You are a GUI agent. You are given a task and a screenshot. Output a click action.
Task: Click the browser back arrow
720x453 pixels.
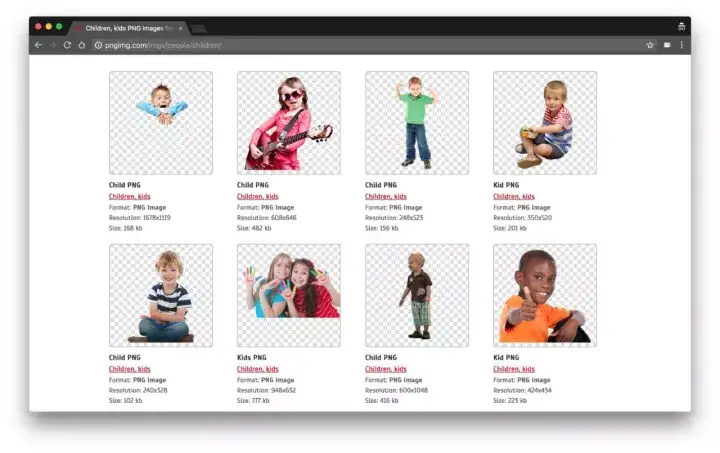tap(39, 45)
